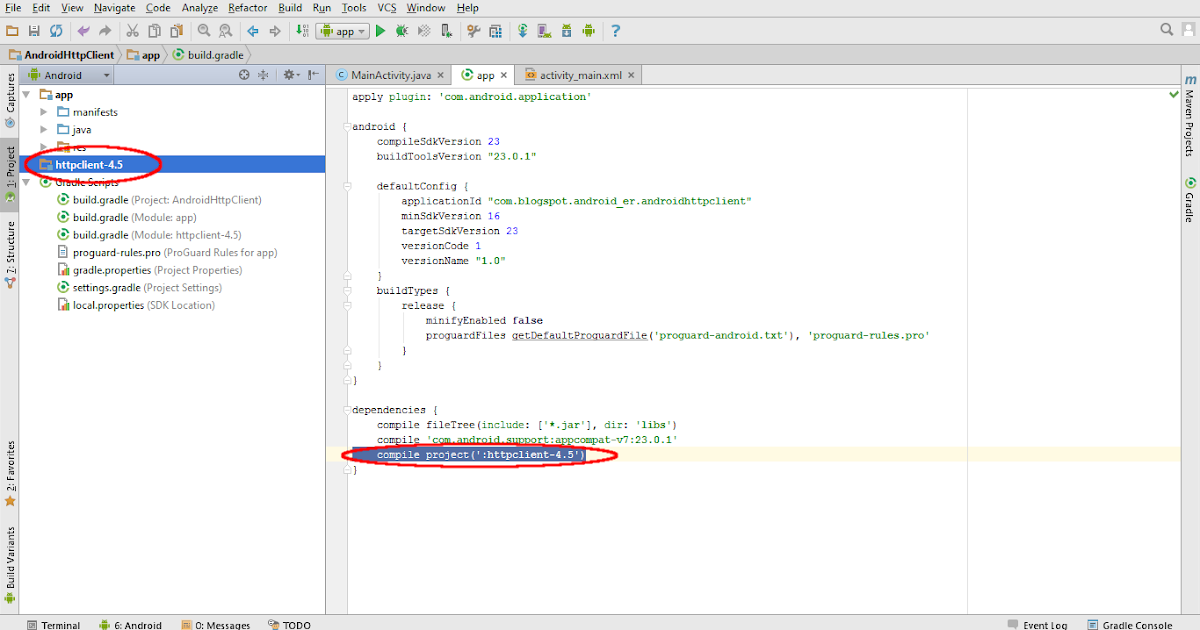The image size is (1200, 630).
Task: Open SDK Manager download icon
Action: click(x=567, y=31)
